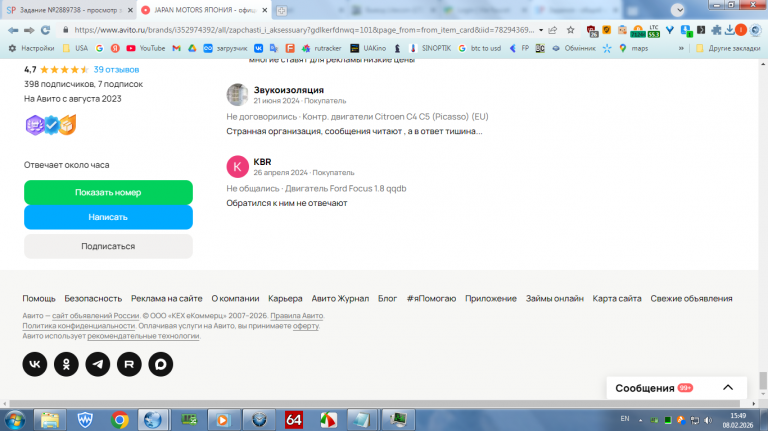
Task: Open the AIDA64 taskbar icon
Action: point(293,420)
